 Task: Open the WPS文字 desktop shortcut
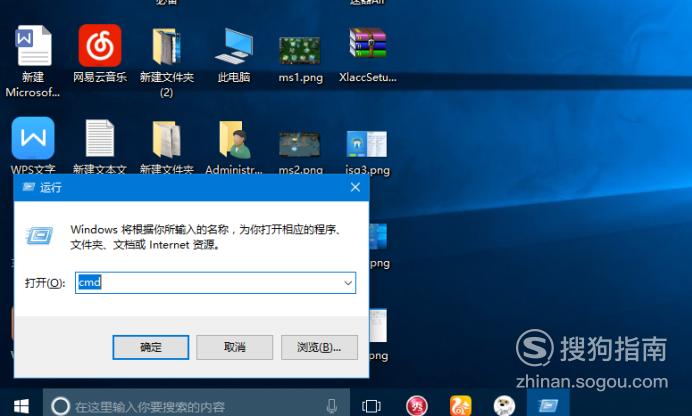click(x=33, y=138)
